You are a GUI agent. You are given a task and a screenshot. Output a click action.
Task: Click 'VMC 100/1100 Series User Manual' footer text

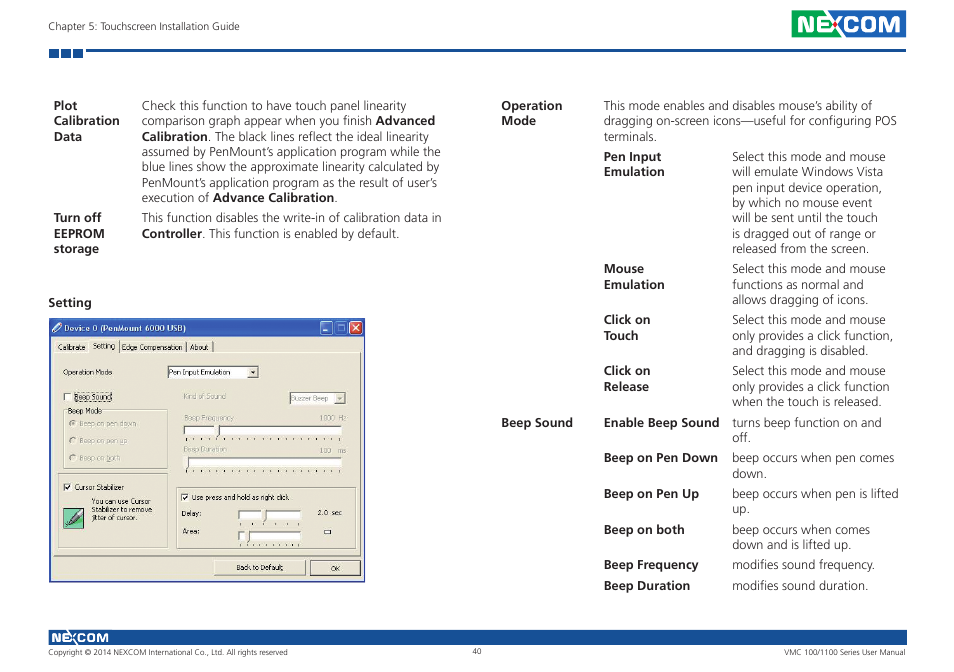(x=844, y=652)
